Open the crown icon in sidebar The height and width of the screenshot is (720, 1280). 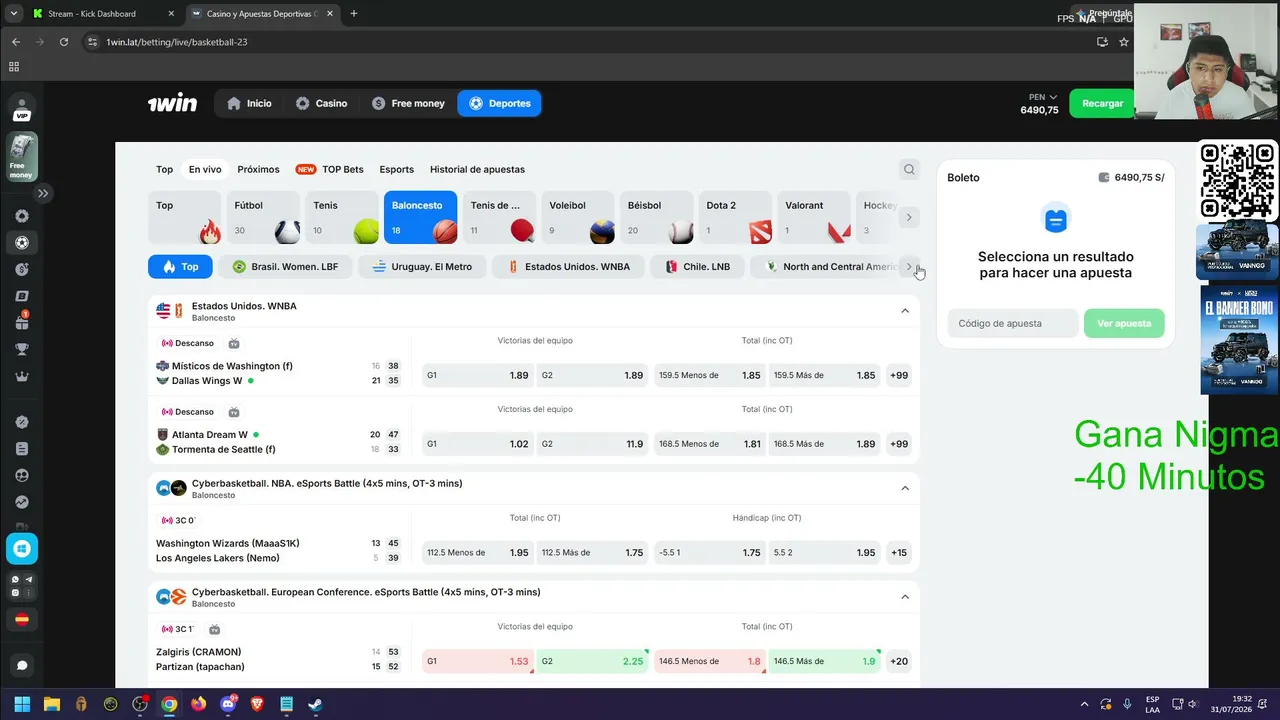click(x=22, y=377)
